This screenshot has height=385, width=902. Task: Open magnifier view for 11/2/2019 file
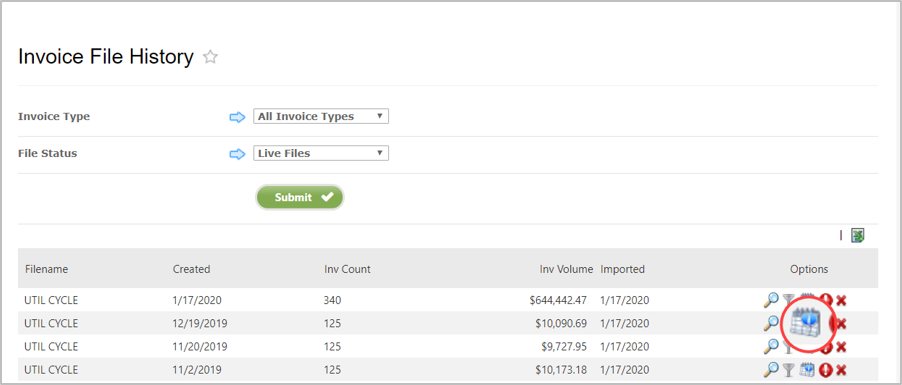pyautogui.click(x=771, y=369)
